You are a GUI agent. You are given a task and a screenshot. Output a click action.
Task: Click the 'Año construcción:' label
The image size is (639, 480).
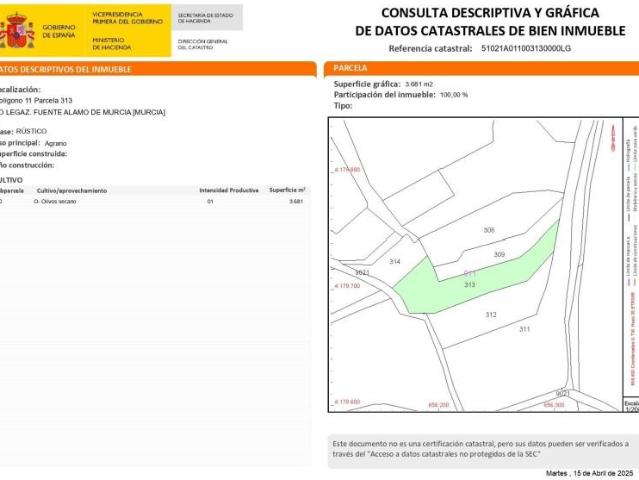click(x=27, y=165)
